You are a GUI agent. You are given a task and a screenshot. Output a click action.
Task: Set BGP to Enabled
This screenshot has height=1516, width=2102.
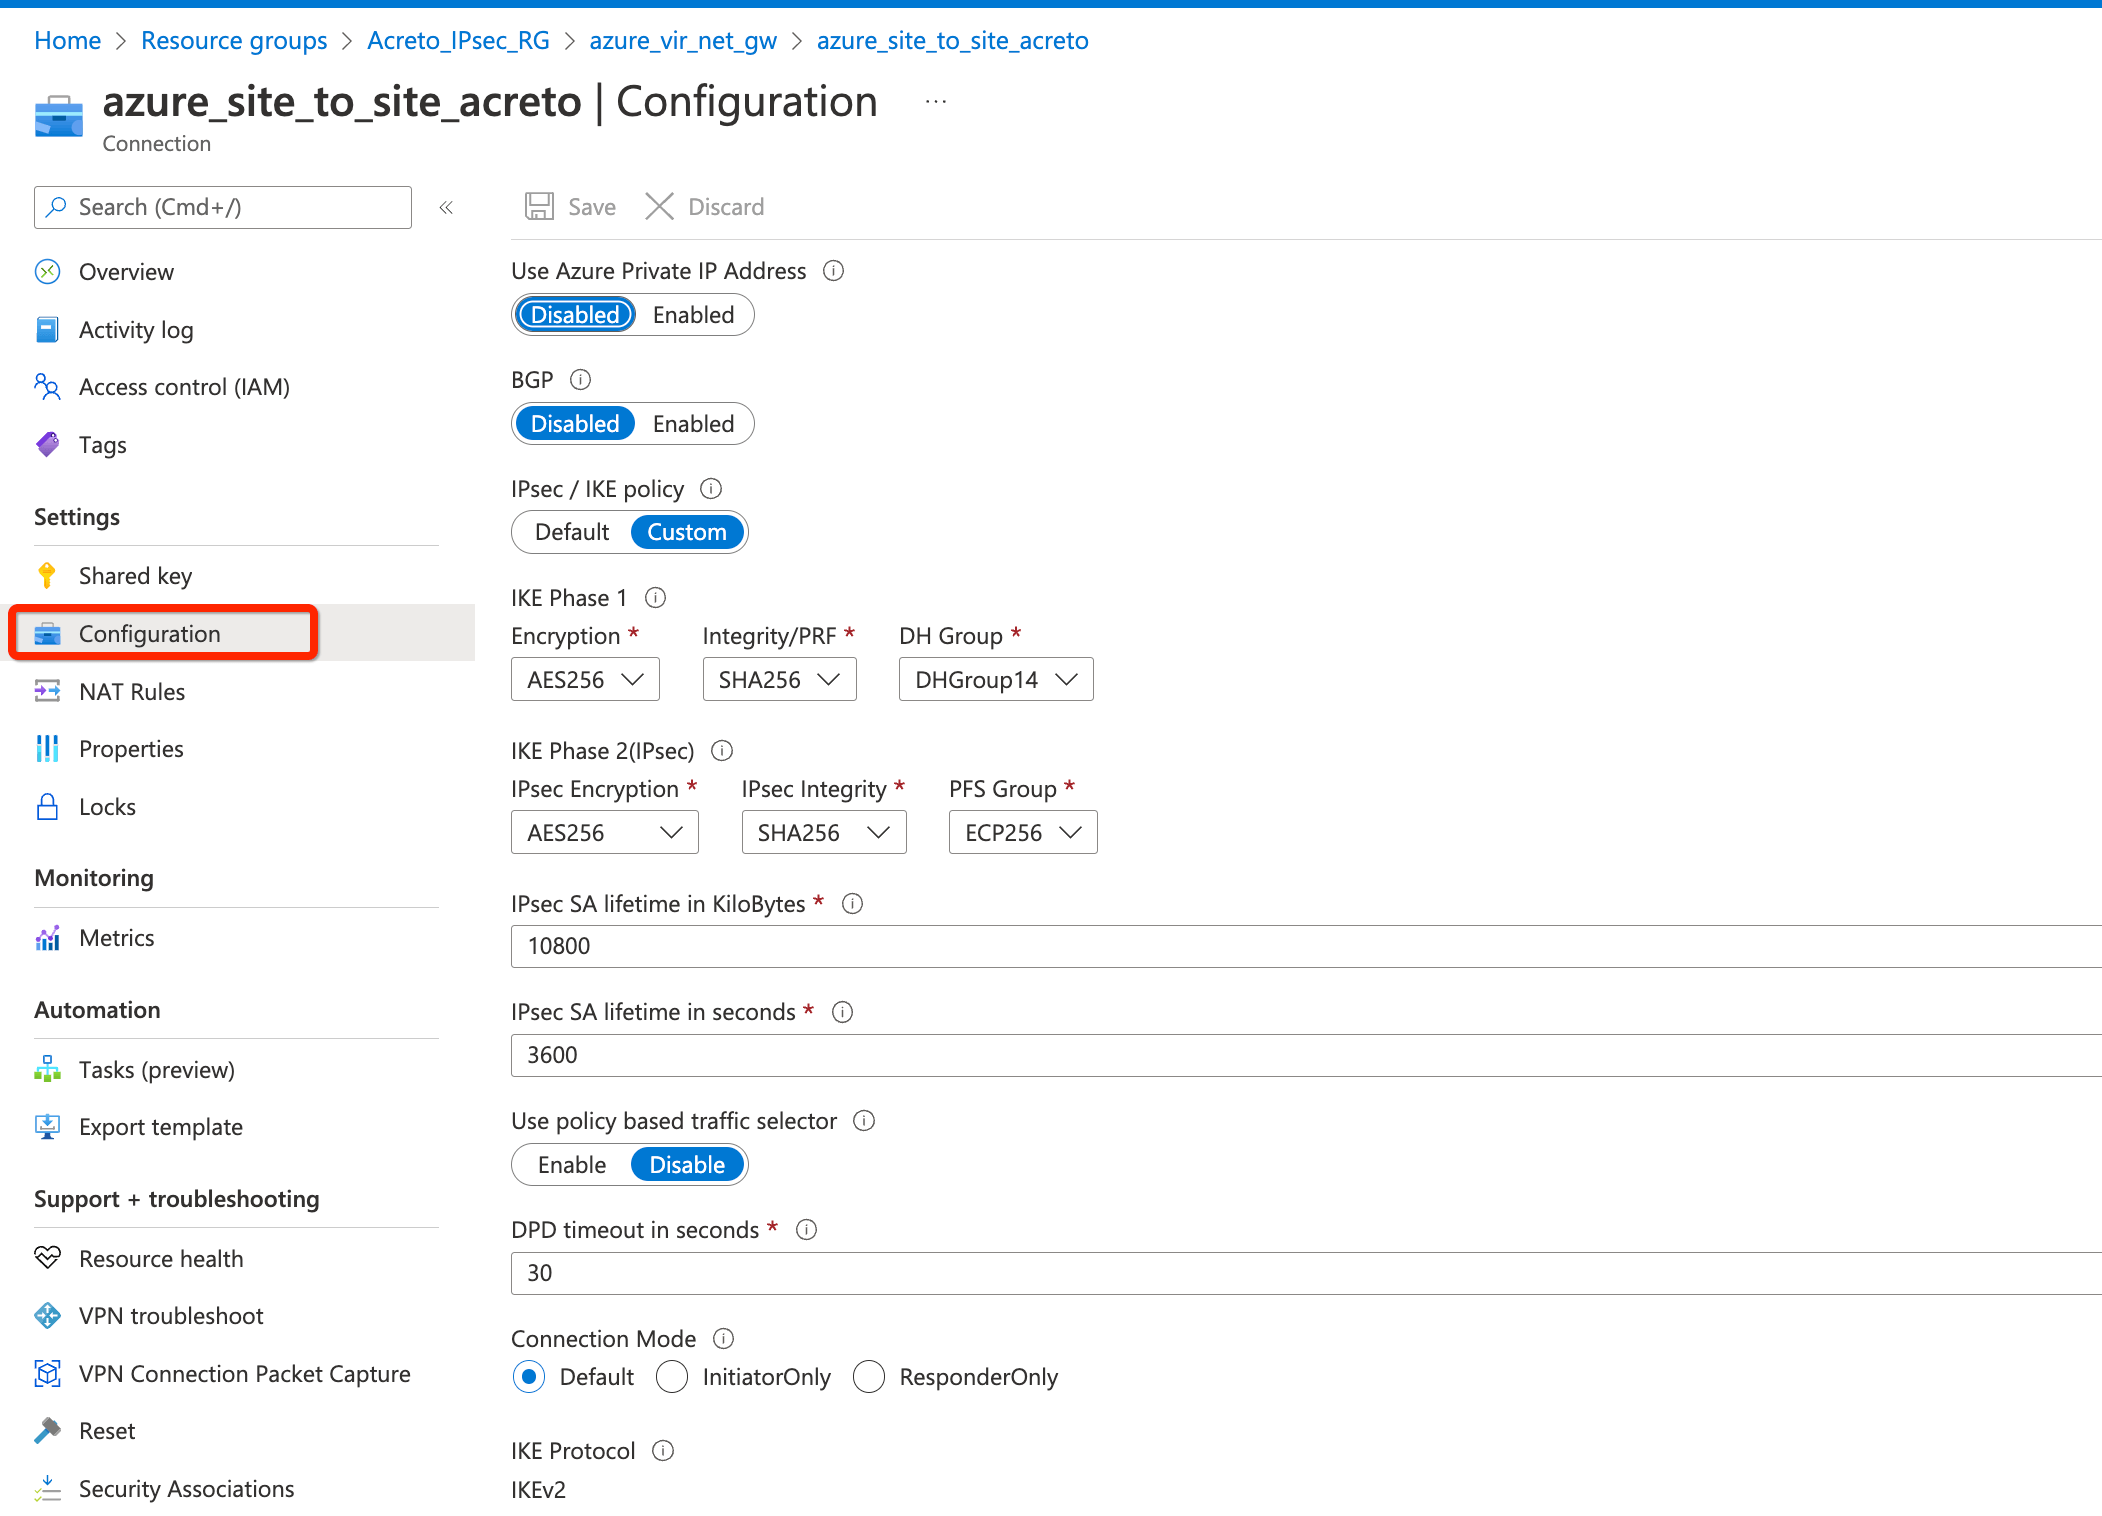[x=693, y=424]
